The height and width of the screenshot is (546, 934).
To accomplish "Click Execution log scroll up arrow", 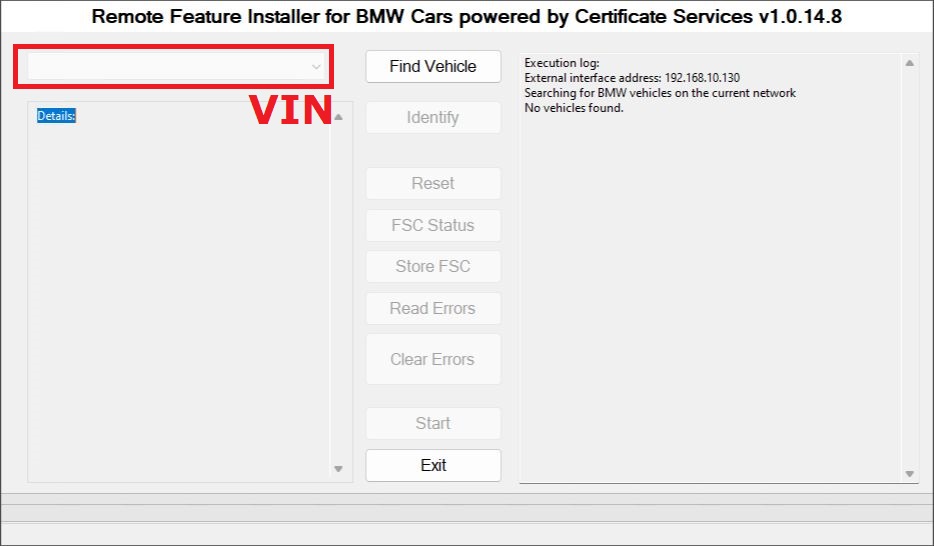I will [910, 63].
